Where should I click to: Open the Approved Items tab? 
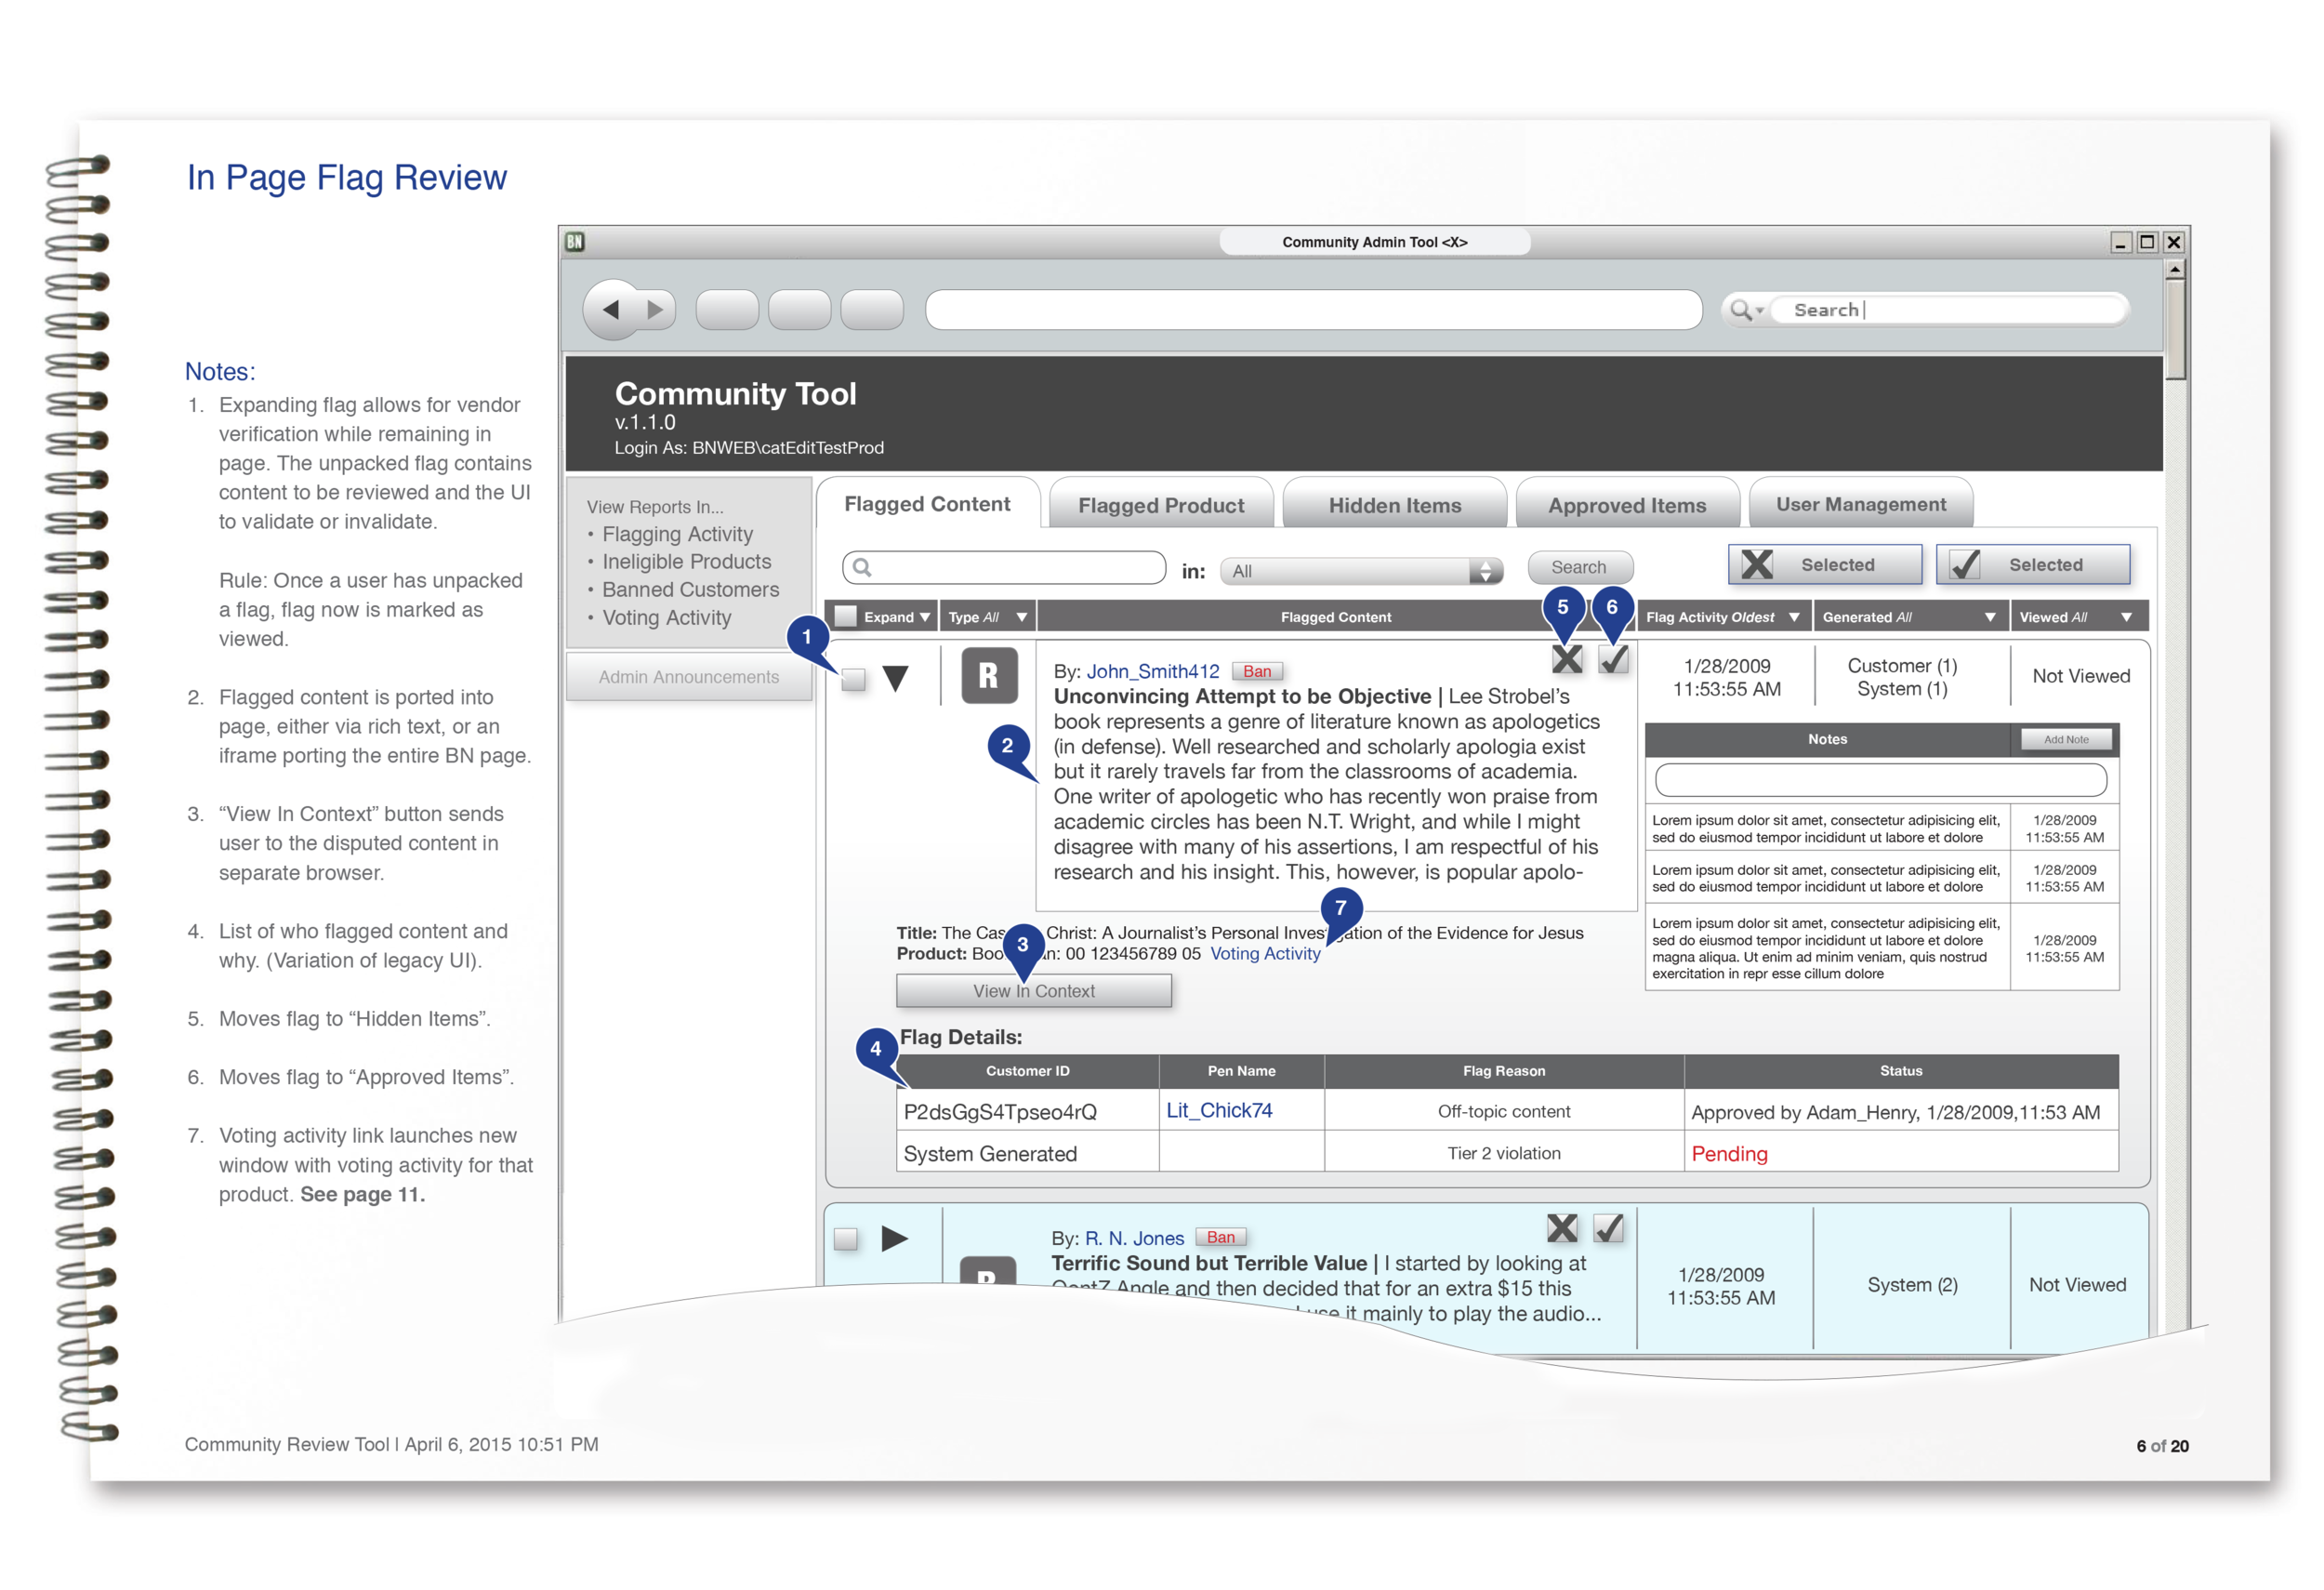1627,505
